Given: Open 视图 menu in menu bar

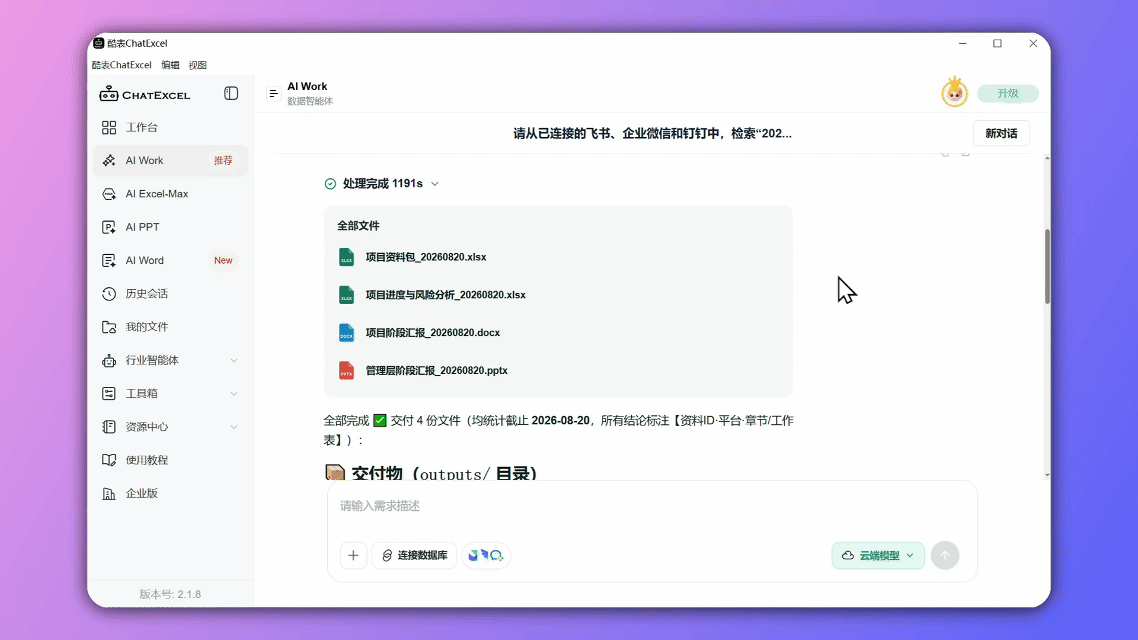Looking at the screenshot, I should pos(197,65).
